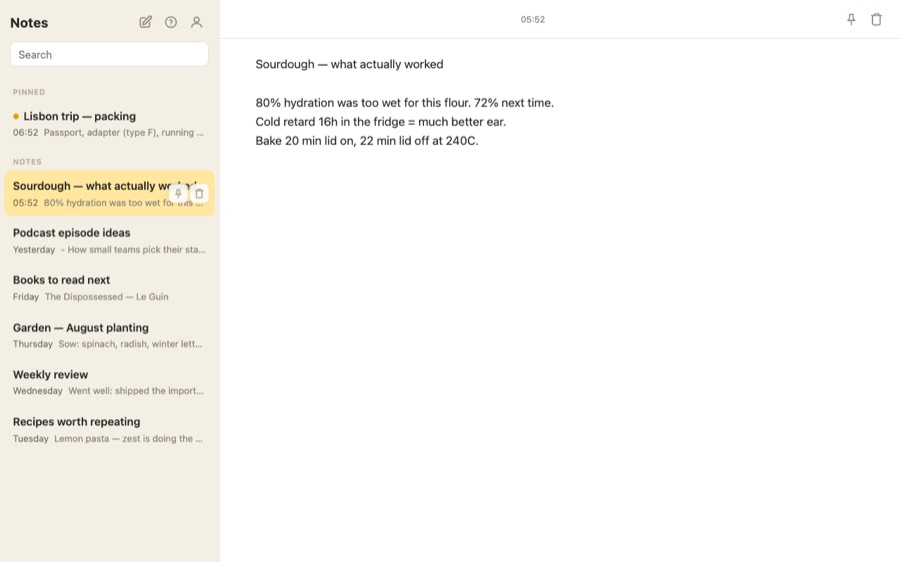Viewport: 900px width, 562px height.
Task: Open the Books to read next note
Action: [x=109, y=288]
